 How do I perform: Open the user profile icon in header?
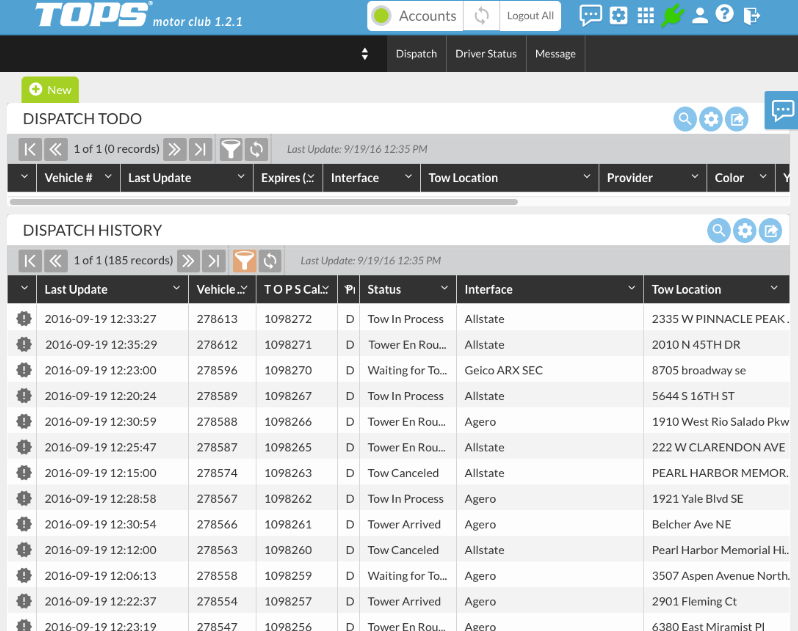[700, 15]
